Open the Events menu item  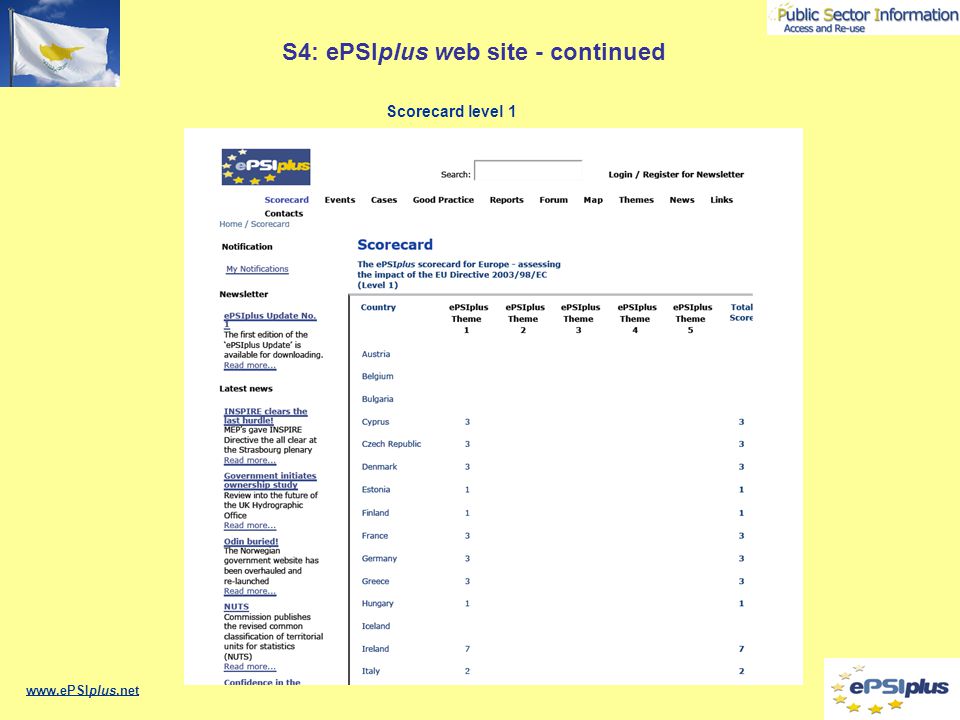340,200
